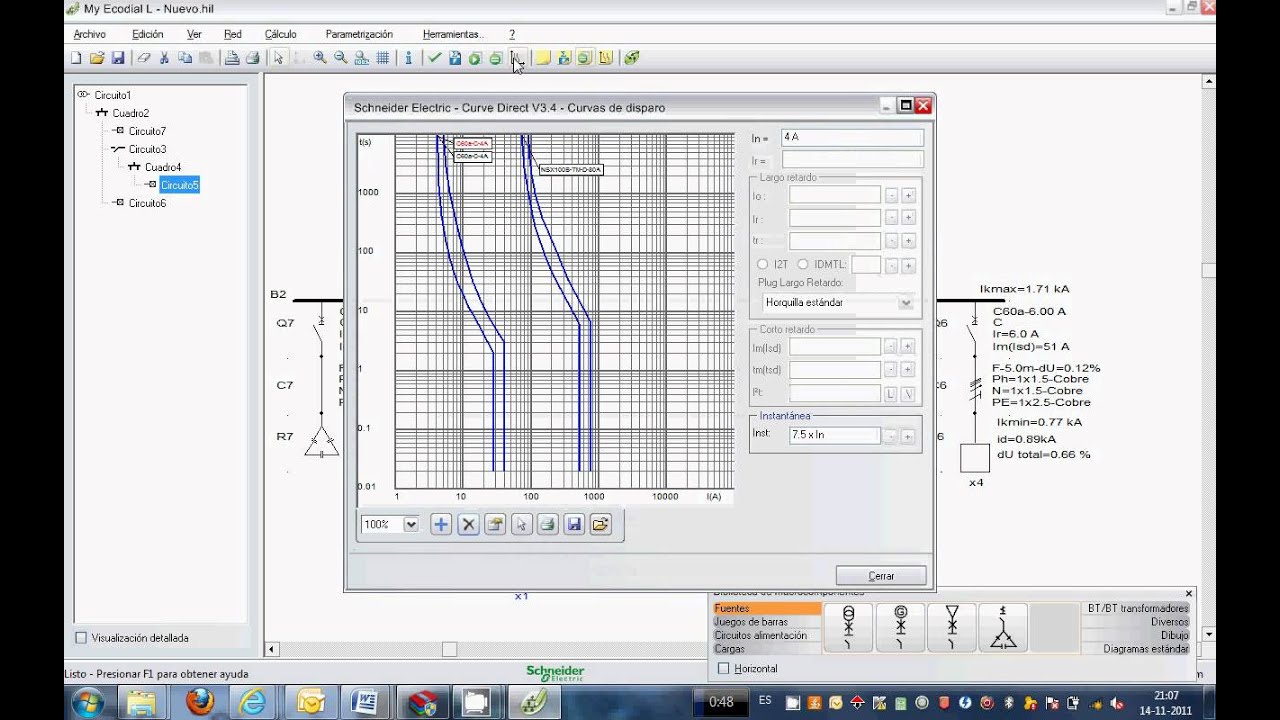Select the pointer arrow tool in main toolbar
The width and height of the screenshot is (1280, 720).
pyautogui.click(x=279, y=58)
